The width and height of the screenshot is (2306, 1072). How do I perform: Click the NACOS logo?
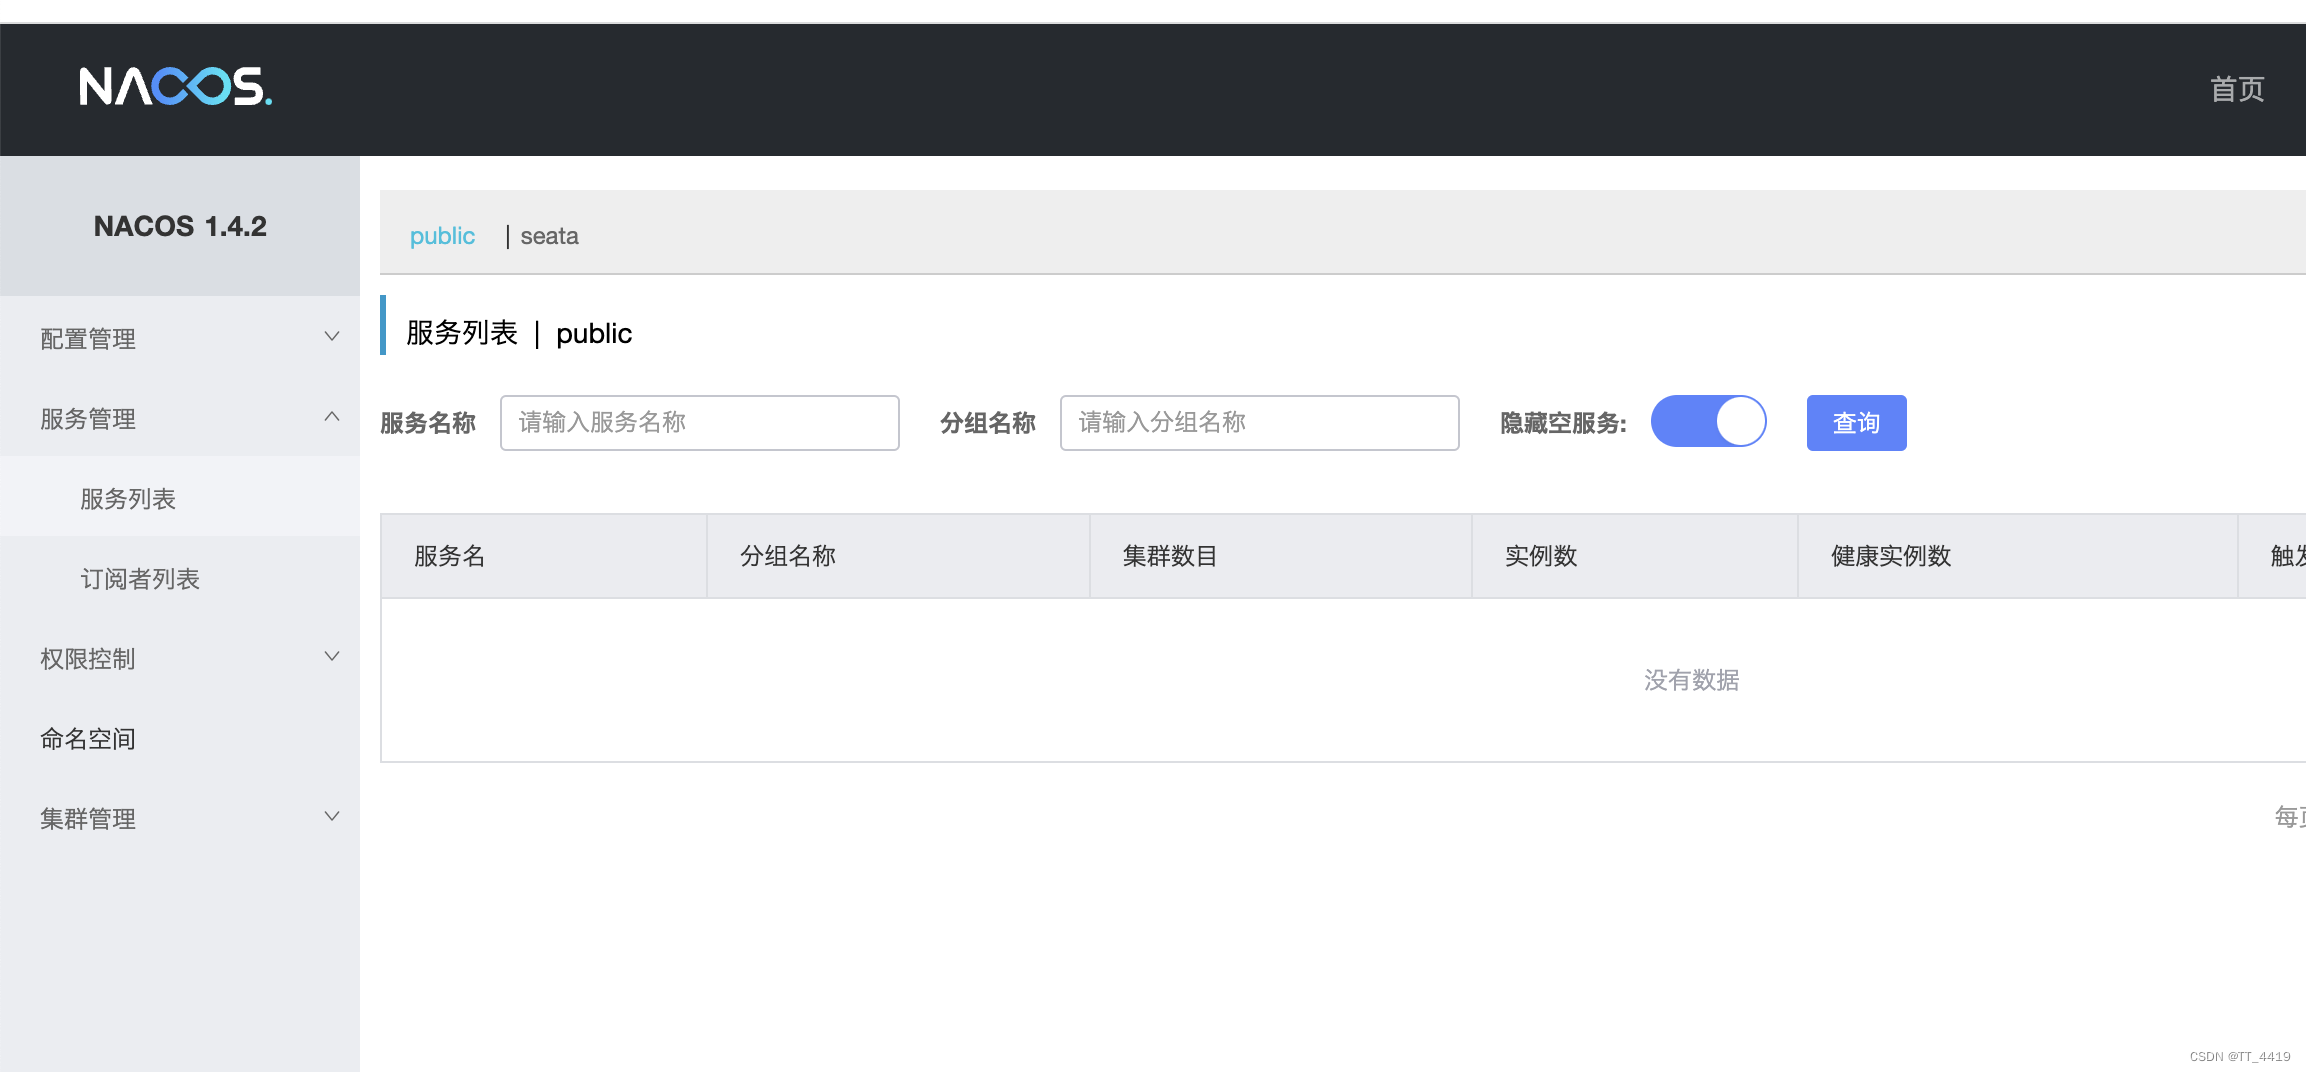[175, 87]
